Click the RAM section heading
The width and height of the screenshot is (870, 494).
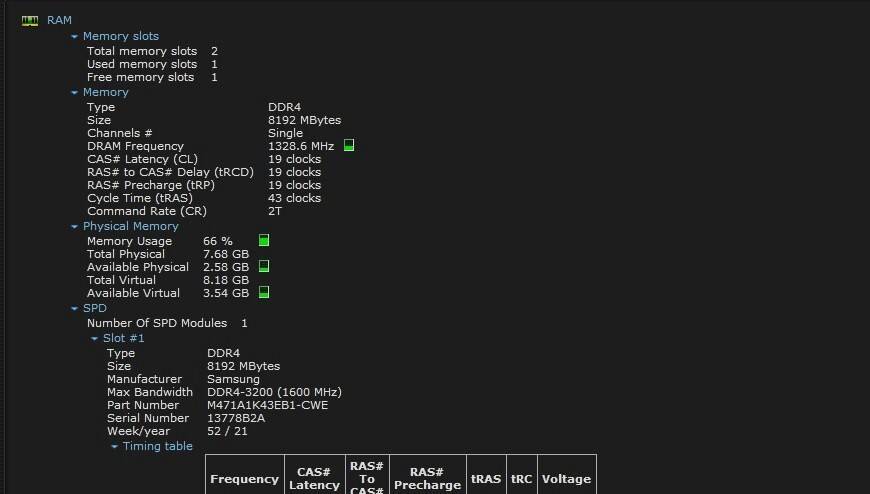(59, 20)
